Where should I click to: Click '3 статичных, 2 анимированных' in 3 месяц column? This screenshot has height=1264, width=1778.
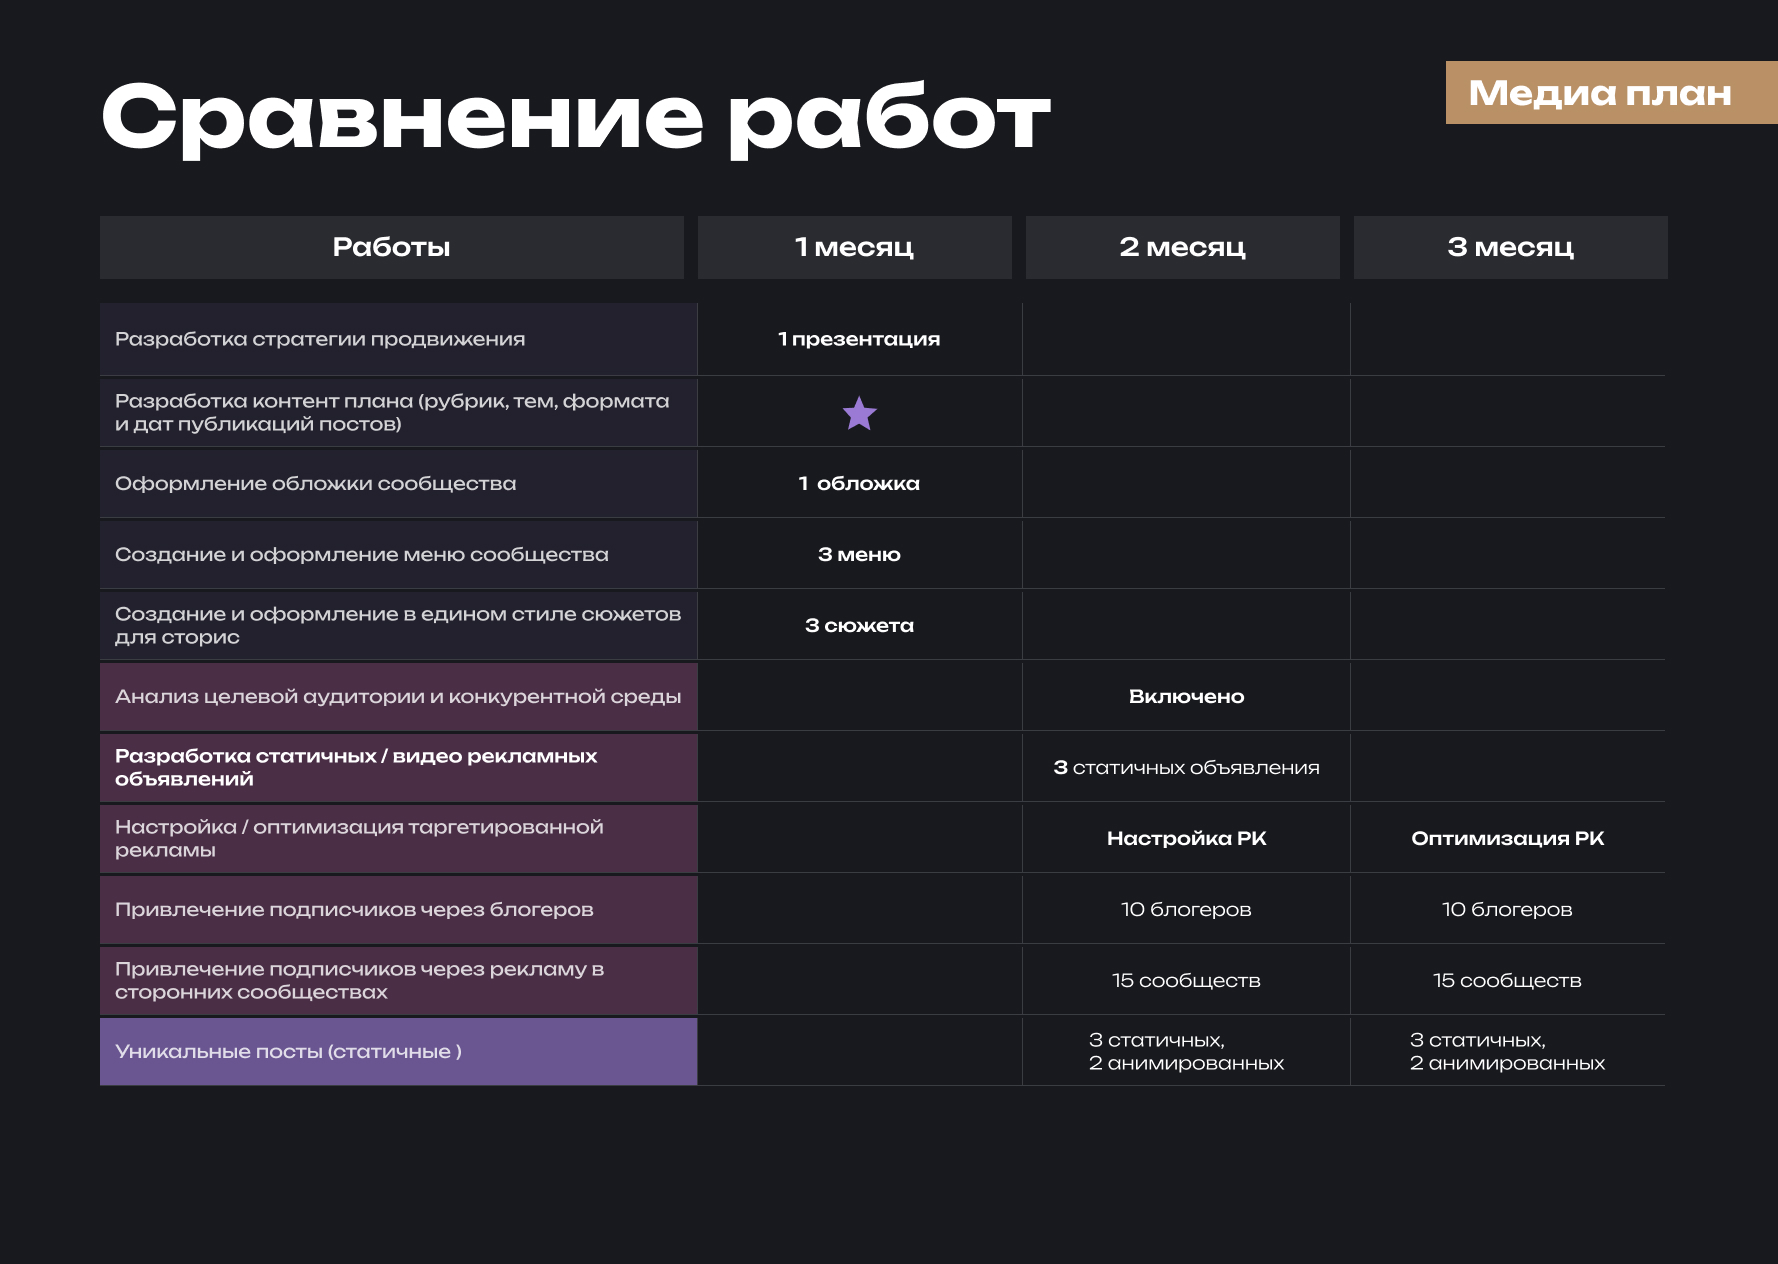point(1507,1051)
